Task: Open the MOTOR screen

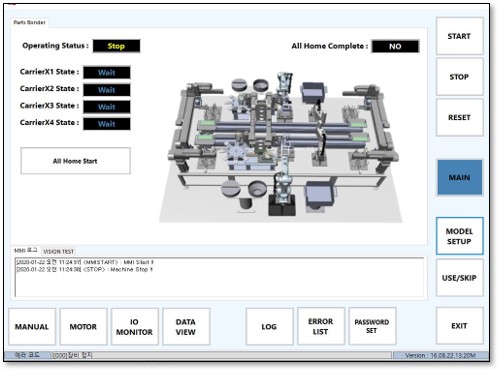Action: coord(83,326)
